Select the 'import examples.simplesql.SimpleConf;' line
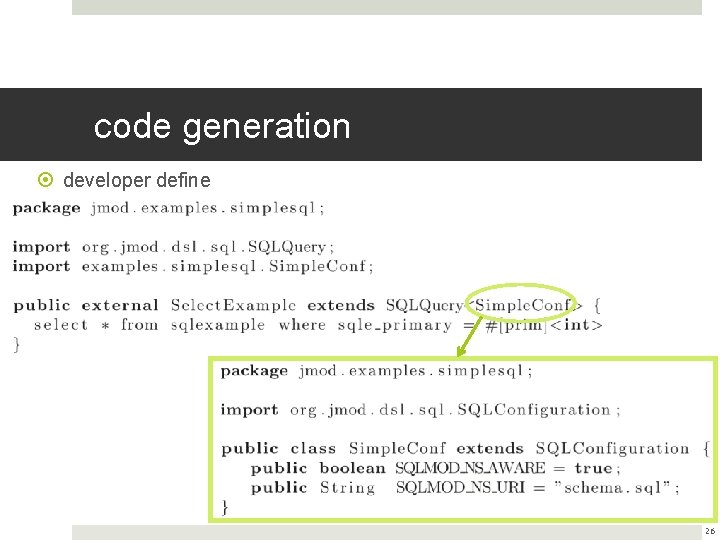The width and height of the screenshot is (720, 540). coord(193,266)
